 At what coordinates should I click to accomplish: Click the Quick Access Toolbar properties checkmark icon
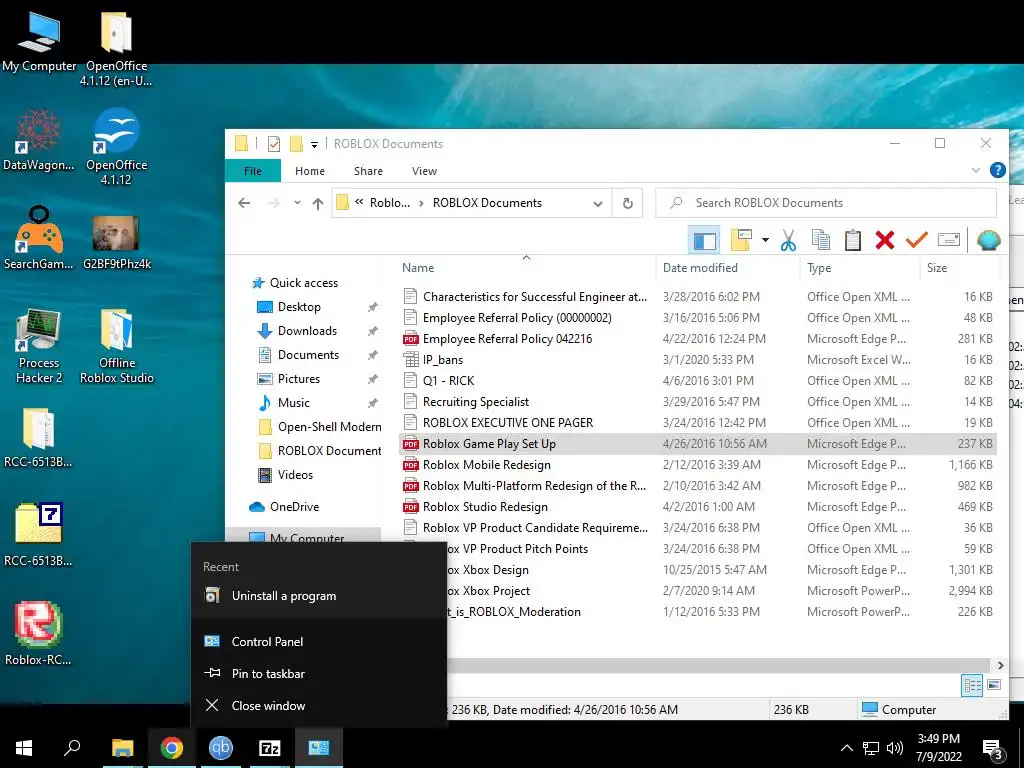coord(274,144)
